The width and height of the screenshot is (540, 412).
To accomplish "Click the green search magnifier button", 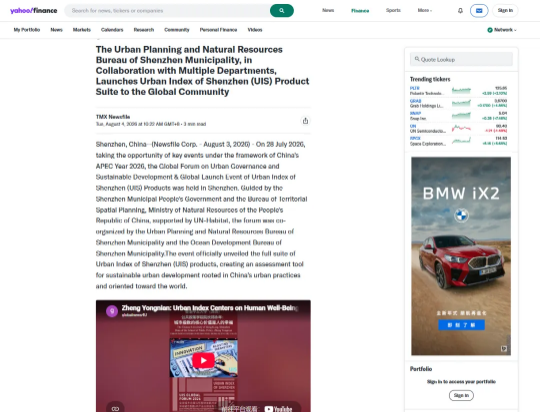I will tap(282, 11).
